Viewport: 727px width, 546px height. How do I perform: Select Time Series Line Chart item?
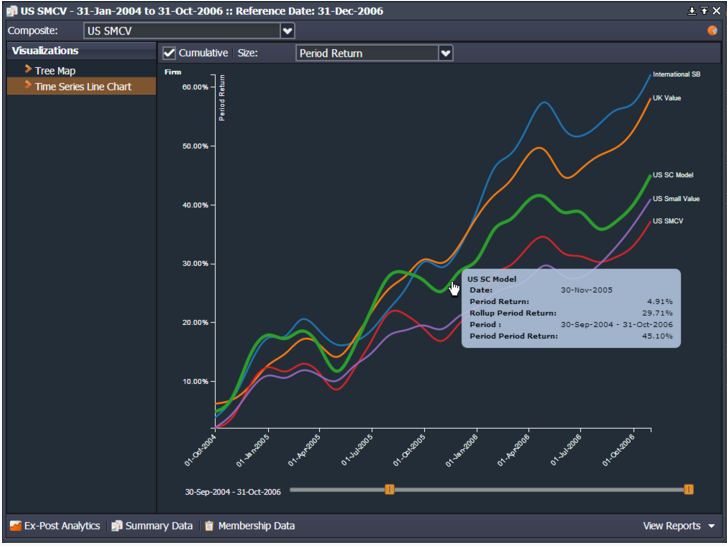pos(82,87)
